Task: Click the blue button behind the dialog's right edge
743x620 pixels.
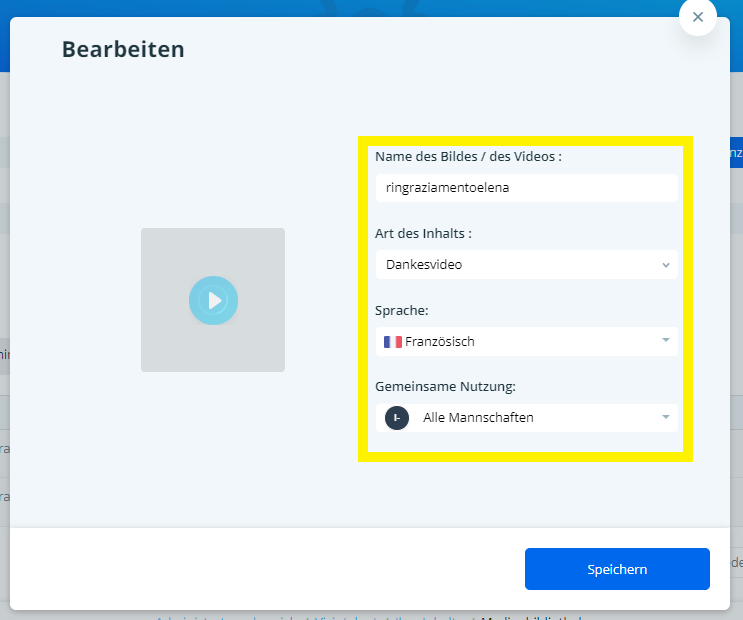Action: click(734, 152)
